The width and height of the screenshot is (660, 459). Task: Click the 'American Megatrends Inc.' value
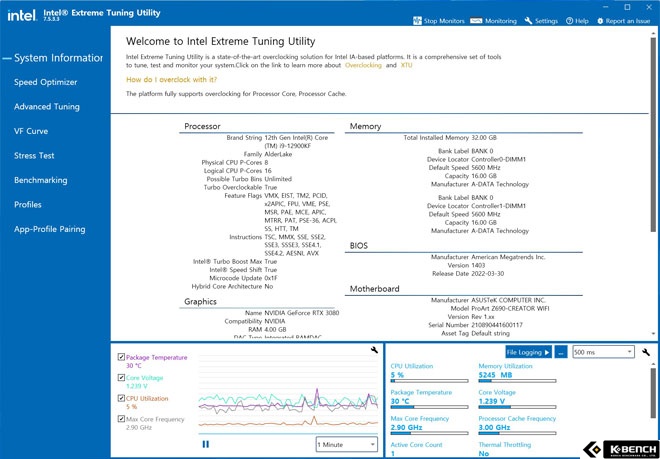click(508, 257)
